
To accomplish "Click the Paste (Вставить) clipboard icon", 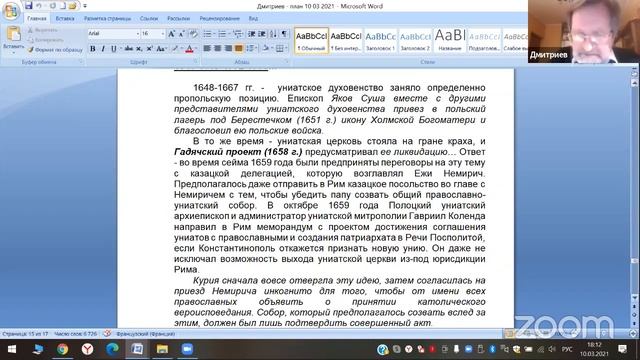I will (x=13, y=34).
